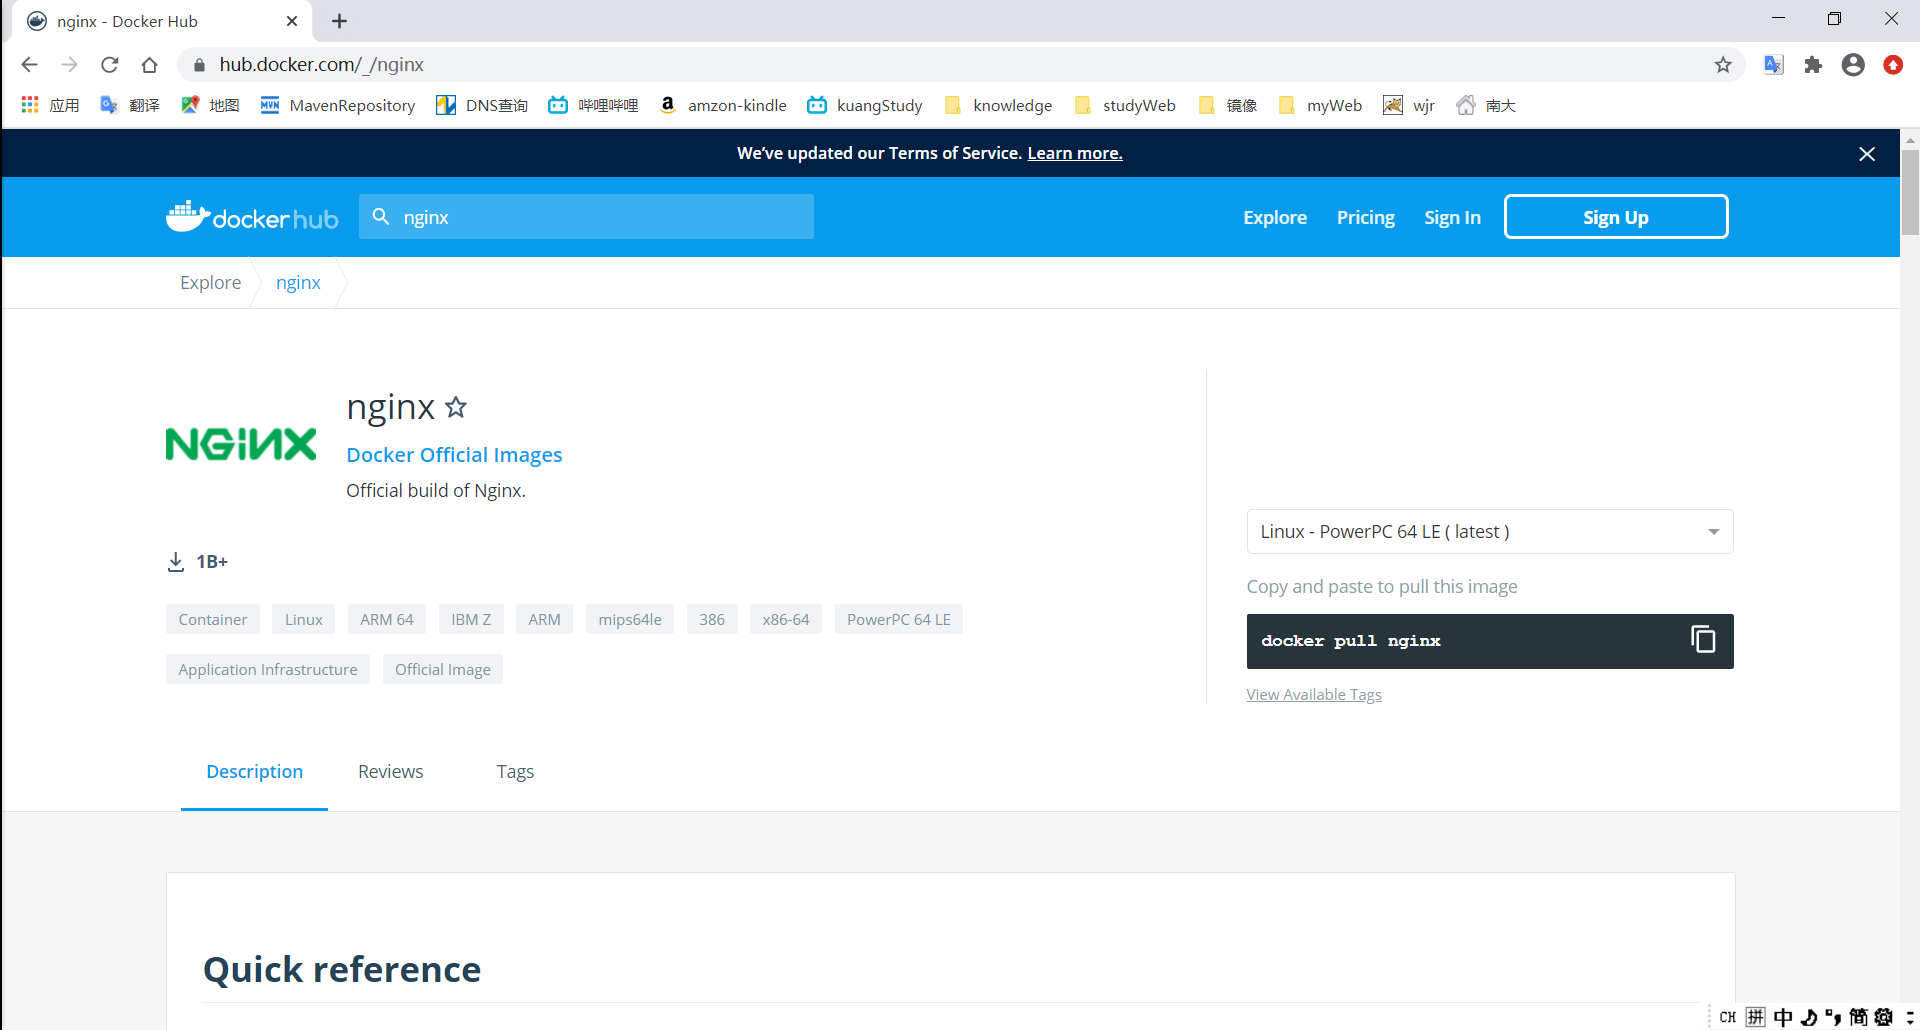Reload the page with refresh icon
This screenshot has width=1920, height=1030.
tap(110, 65)
